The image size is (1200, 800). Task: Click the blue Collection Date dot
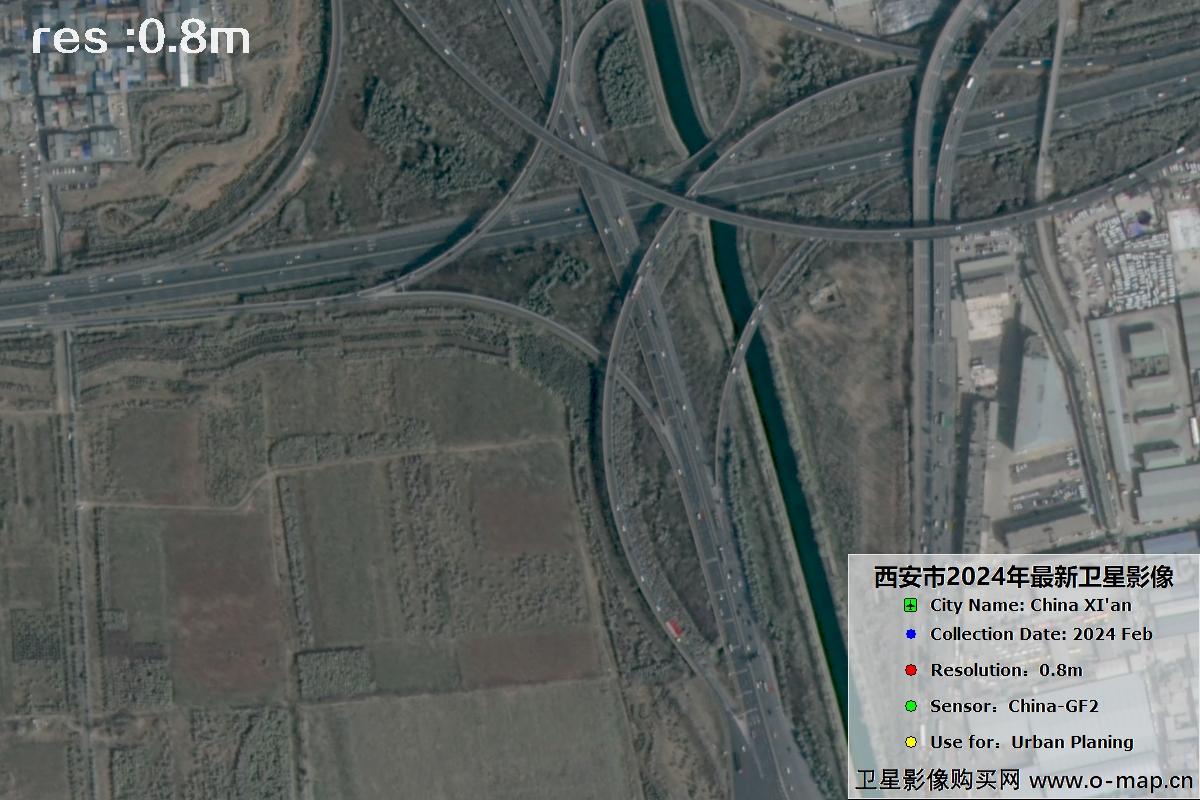[910, 634]
